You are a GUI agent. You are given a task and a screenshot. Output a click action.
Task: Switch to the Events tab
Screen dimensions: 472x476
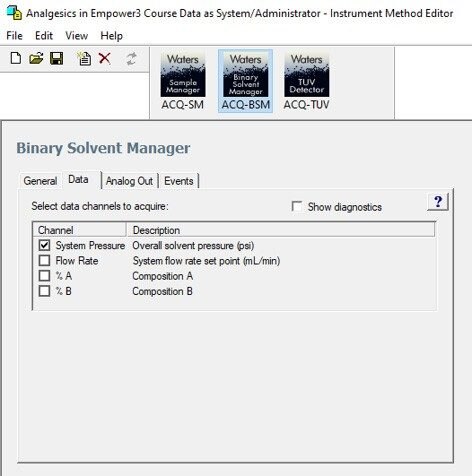[x=179, y=181]
